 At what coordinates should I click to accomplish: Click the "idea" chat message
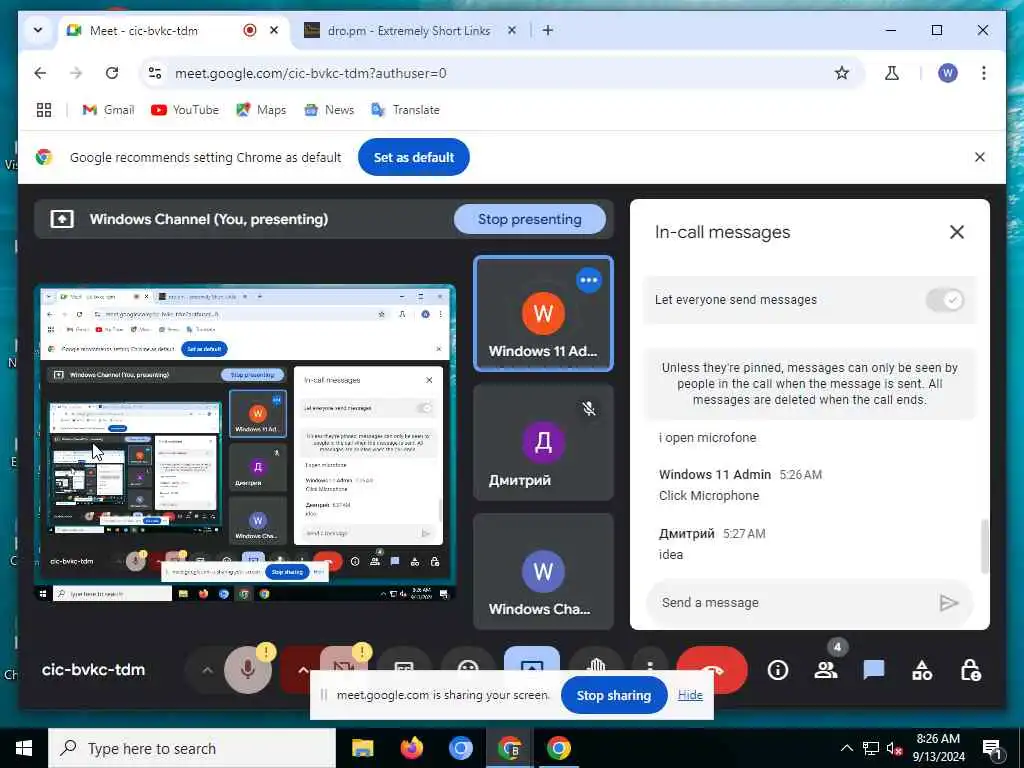pos(671,554)
